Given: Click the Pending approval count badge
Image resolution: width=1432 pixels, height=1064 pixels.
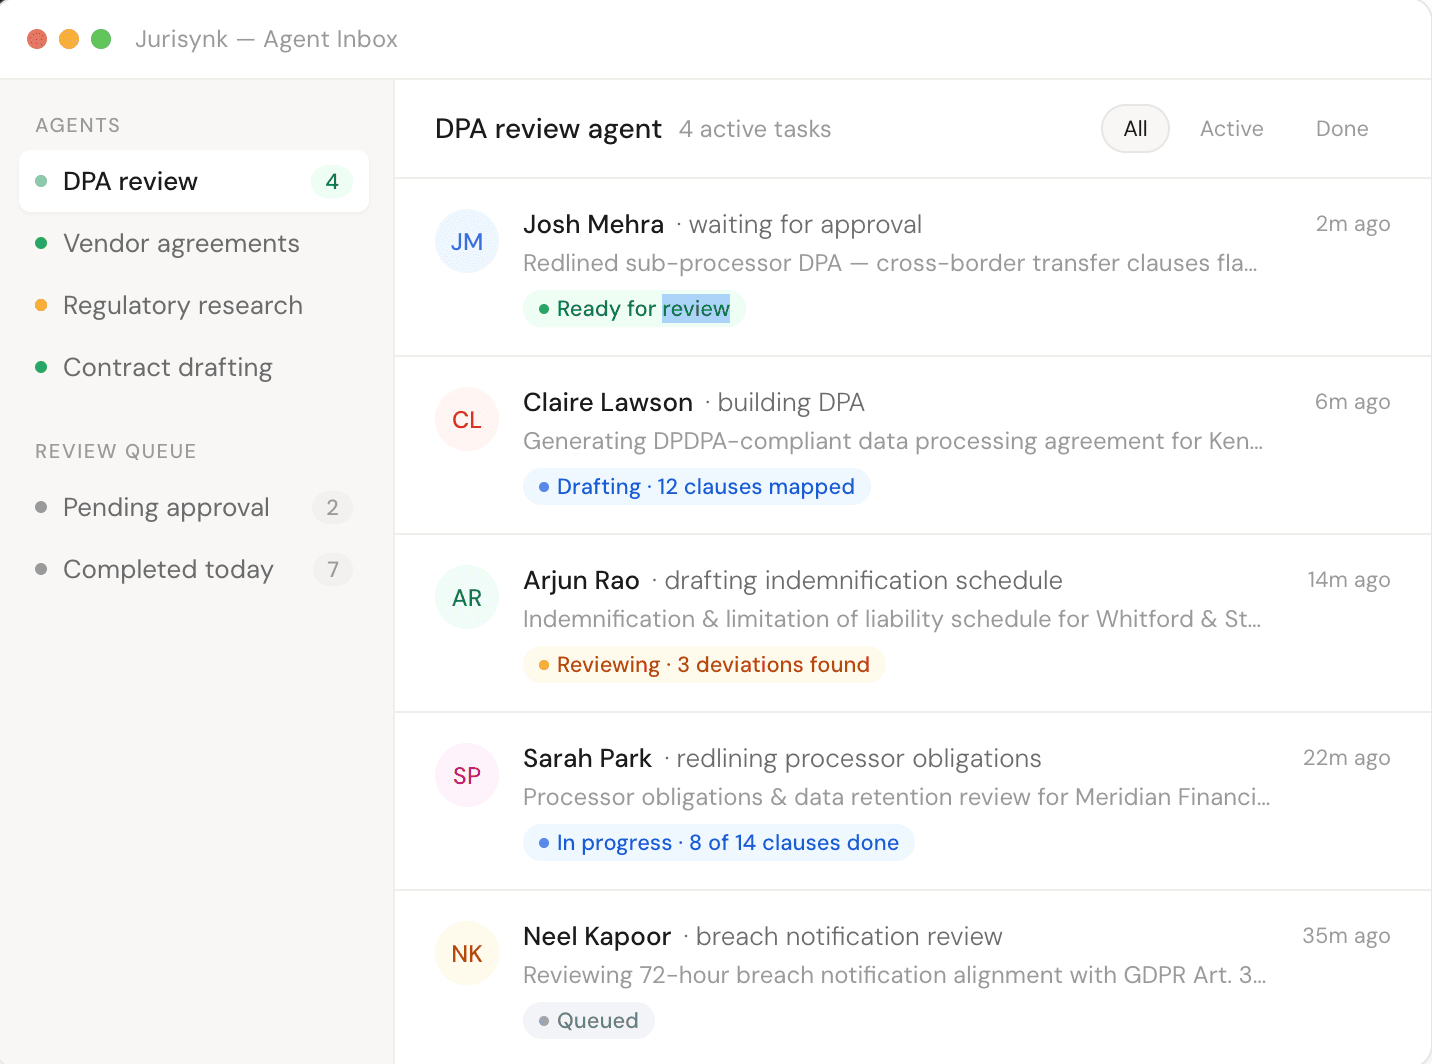Looking at the screenshot, I should pos(332,508).
